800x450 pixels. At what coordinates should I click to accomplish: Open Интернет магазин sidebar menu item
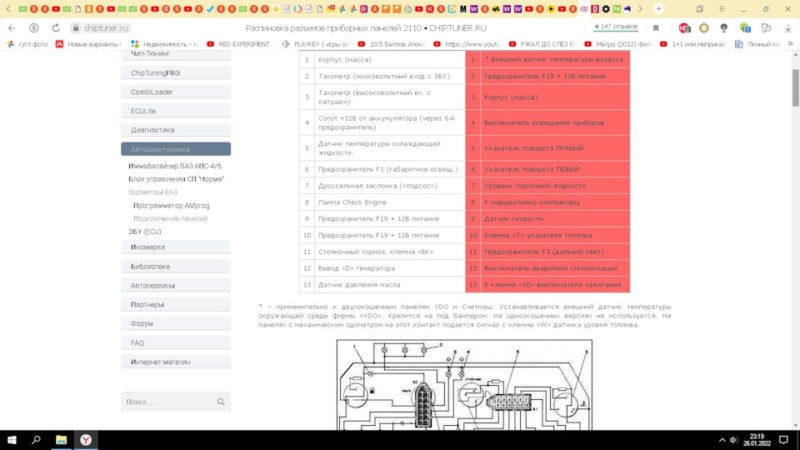176,362
